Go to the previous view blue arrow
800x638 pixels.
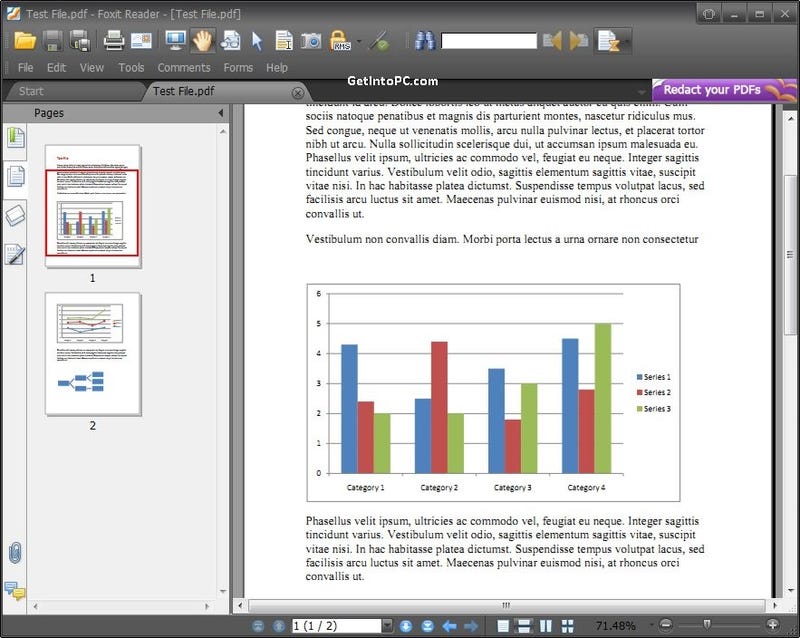pyautogui.click(x=449, y=626)
